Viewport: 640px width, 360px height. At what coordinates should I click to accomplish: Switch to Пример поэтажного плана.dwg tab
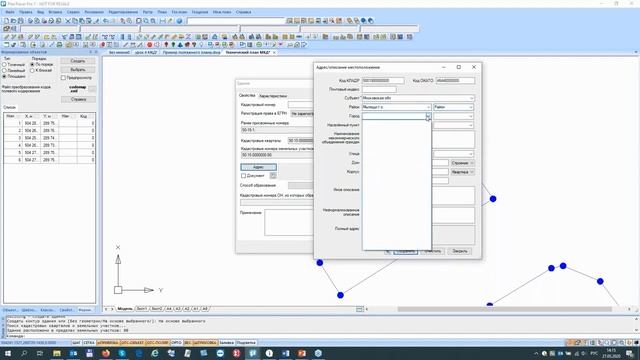point(191,53)
